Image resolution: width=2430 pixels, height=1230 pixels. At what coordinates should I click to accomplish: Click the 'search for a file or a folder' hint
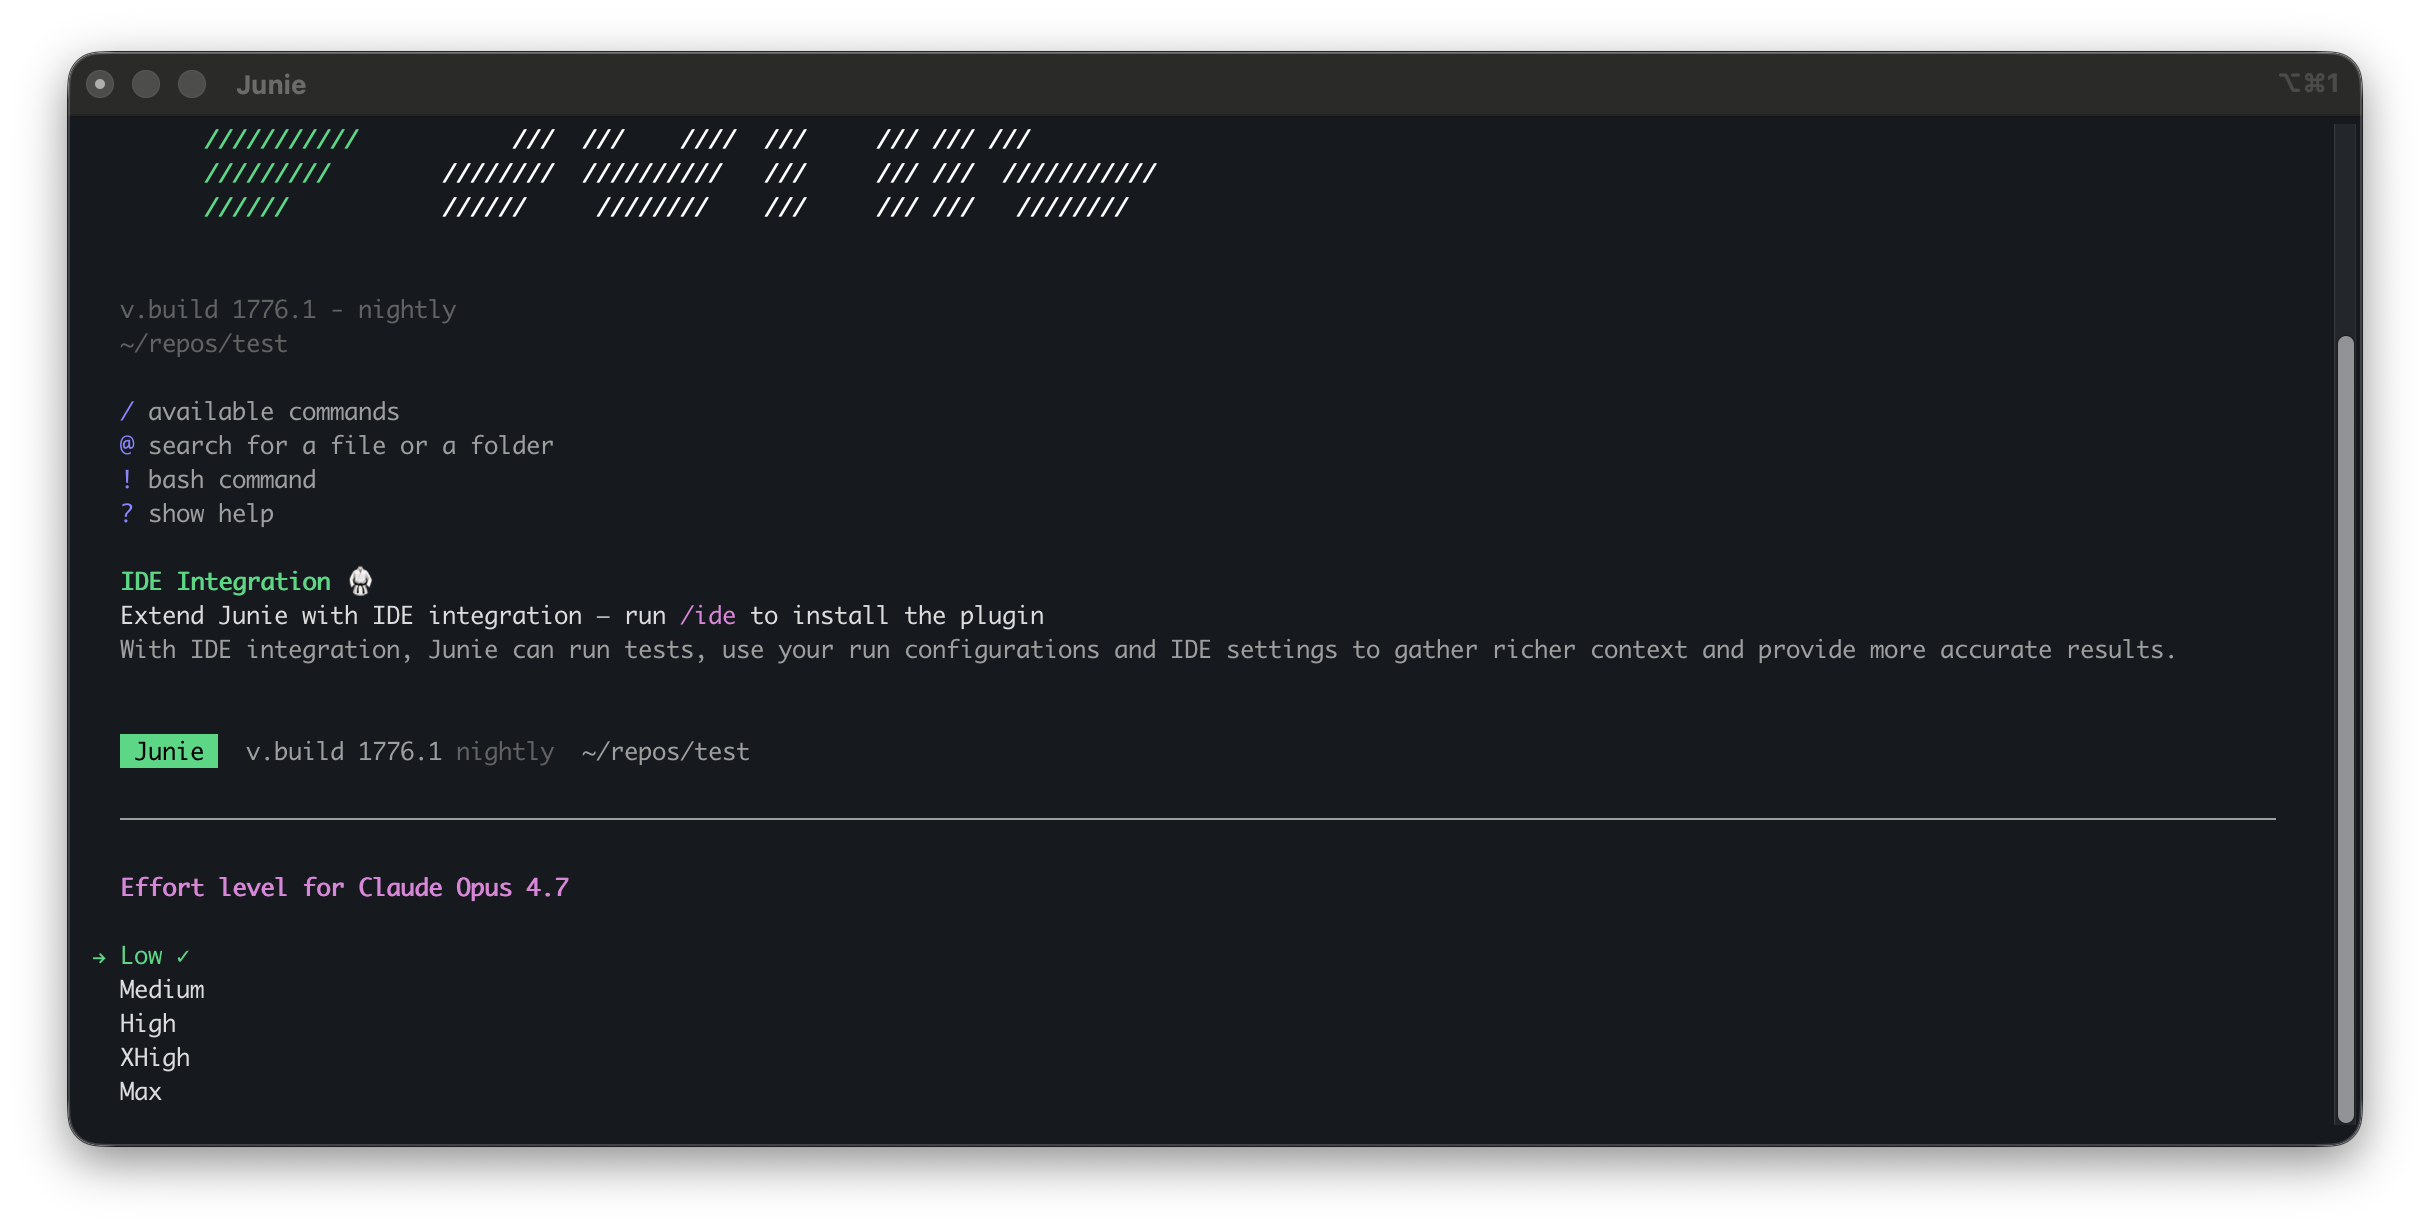pos(351,445)
